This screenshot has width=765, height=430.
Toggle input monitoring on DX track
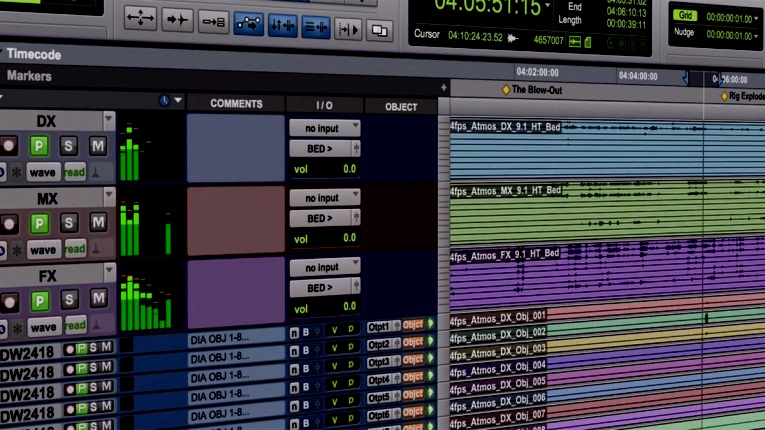[x=39, y=145]
